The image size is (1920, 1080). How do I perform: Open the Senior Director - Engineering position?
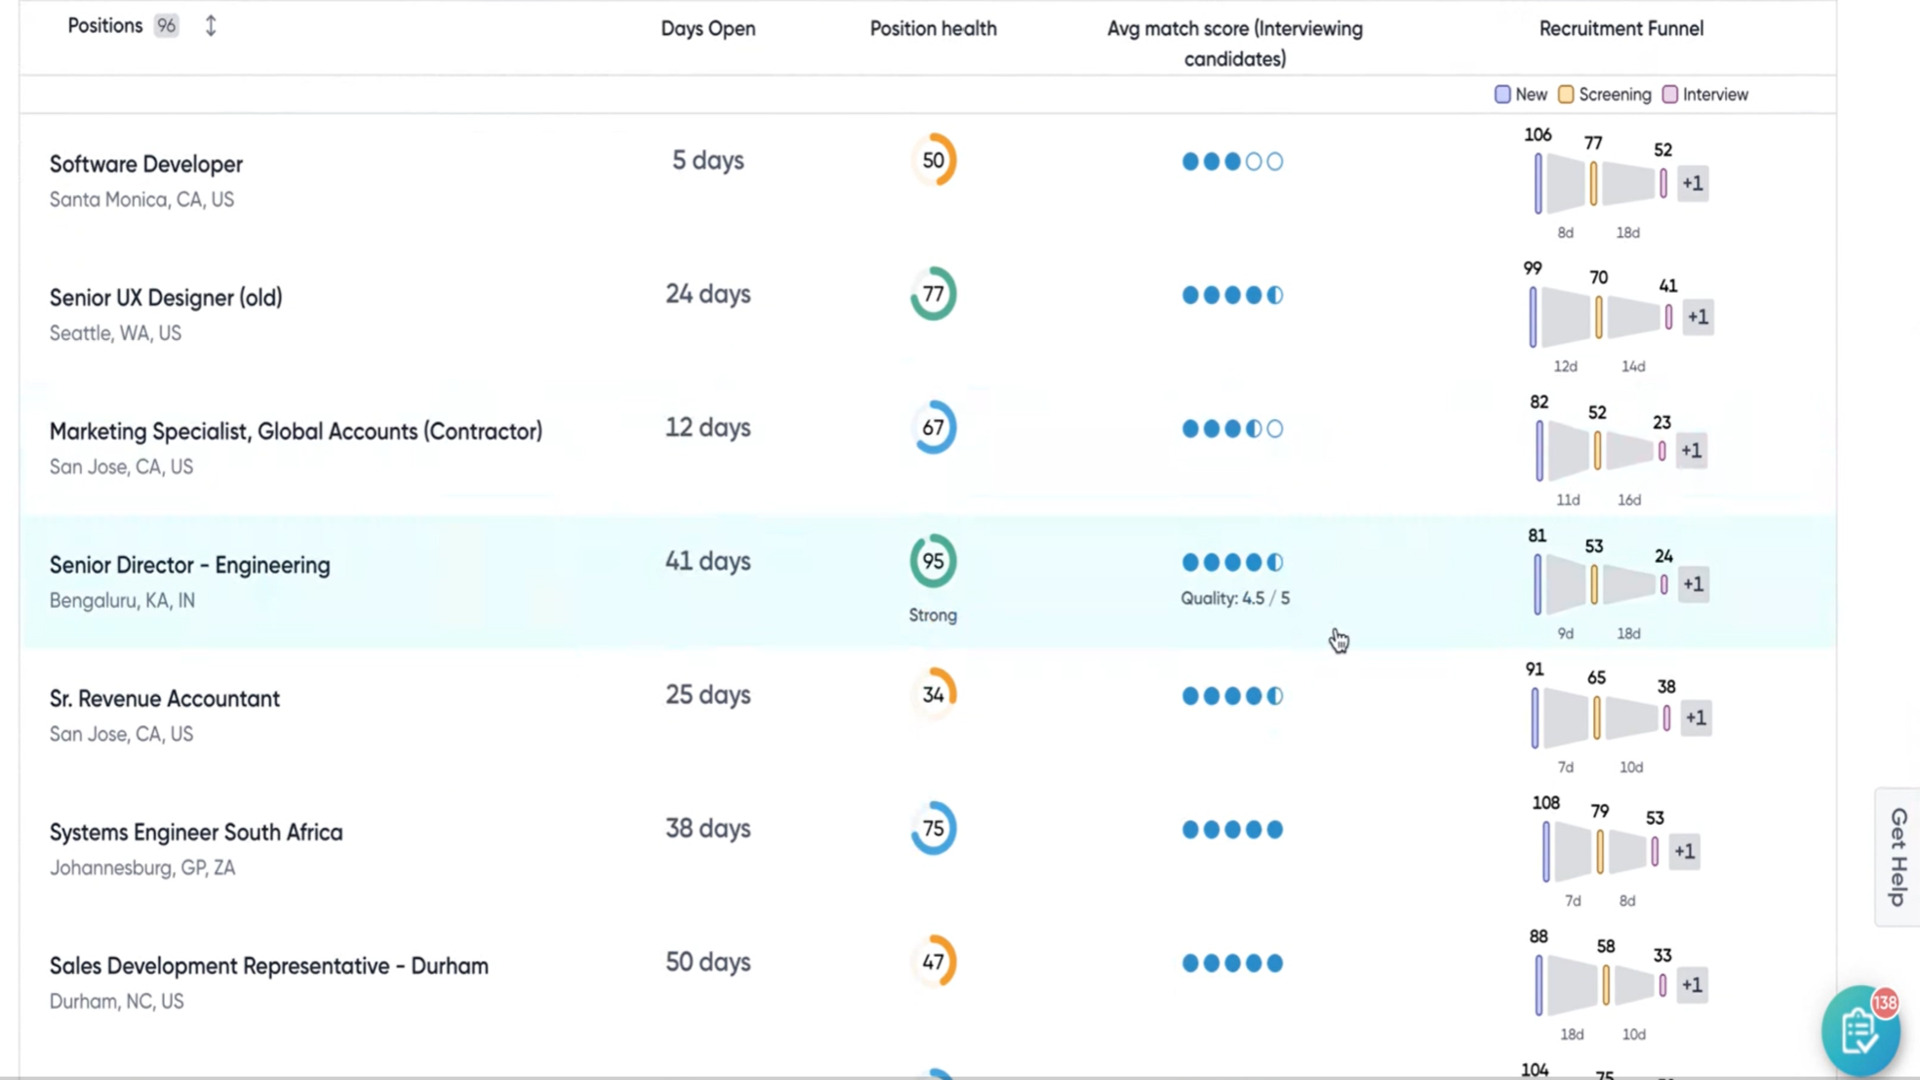pos(190,565)
